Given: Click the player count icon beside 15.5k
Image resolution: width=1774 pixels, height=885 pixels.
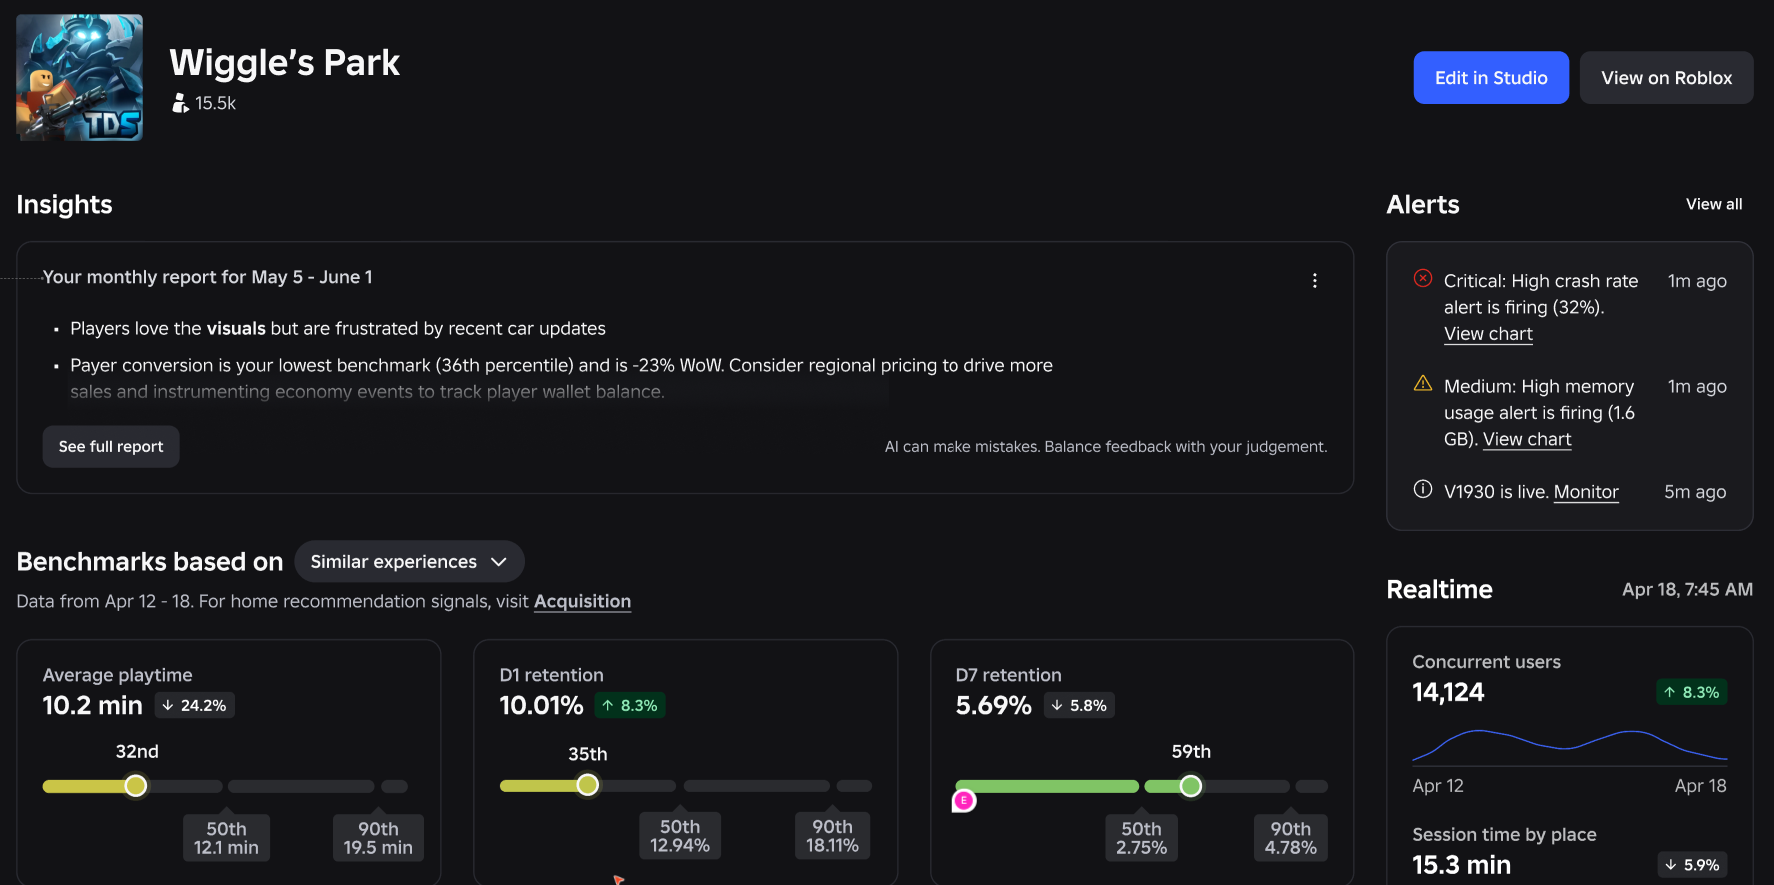Looking at the screenshot, I should point(180,103).
